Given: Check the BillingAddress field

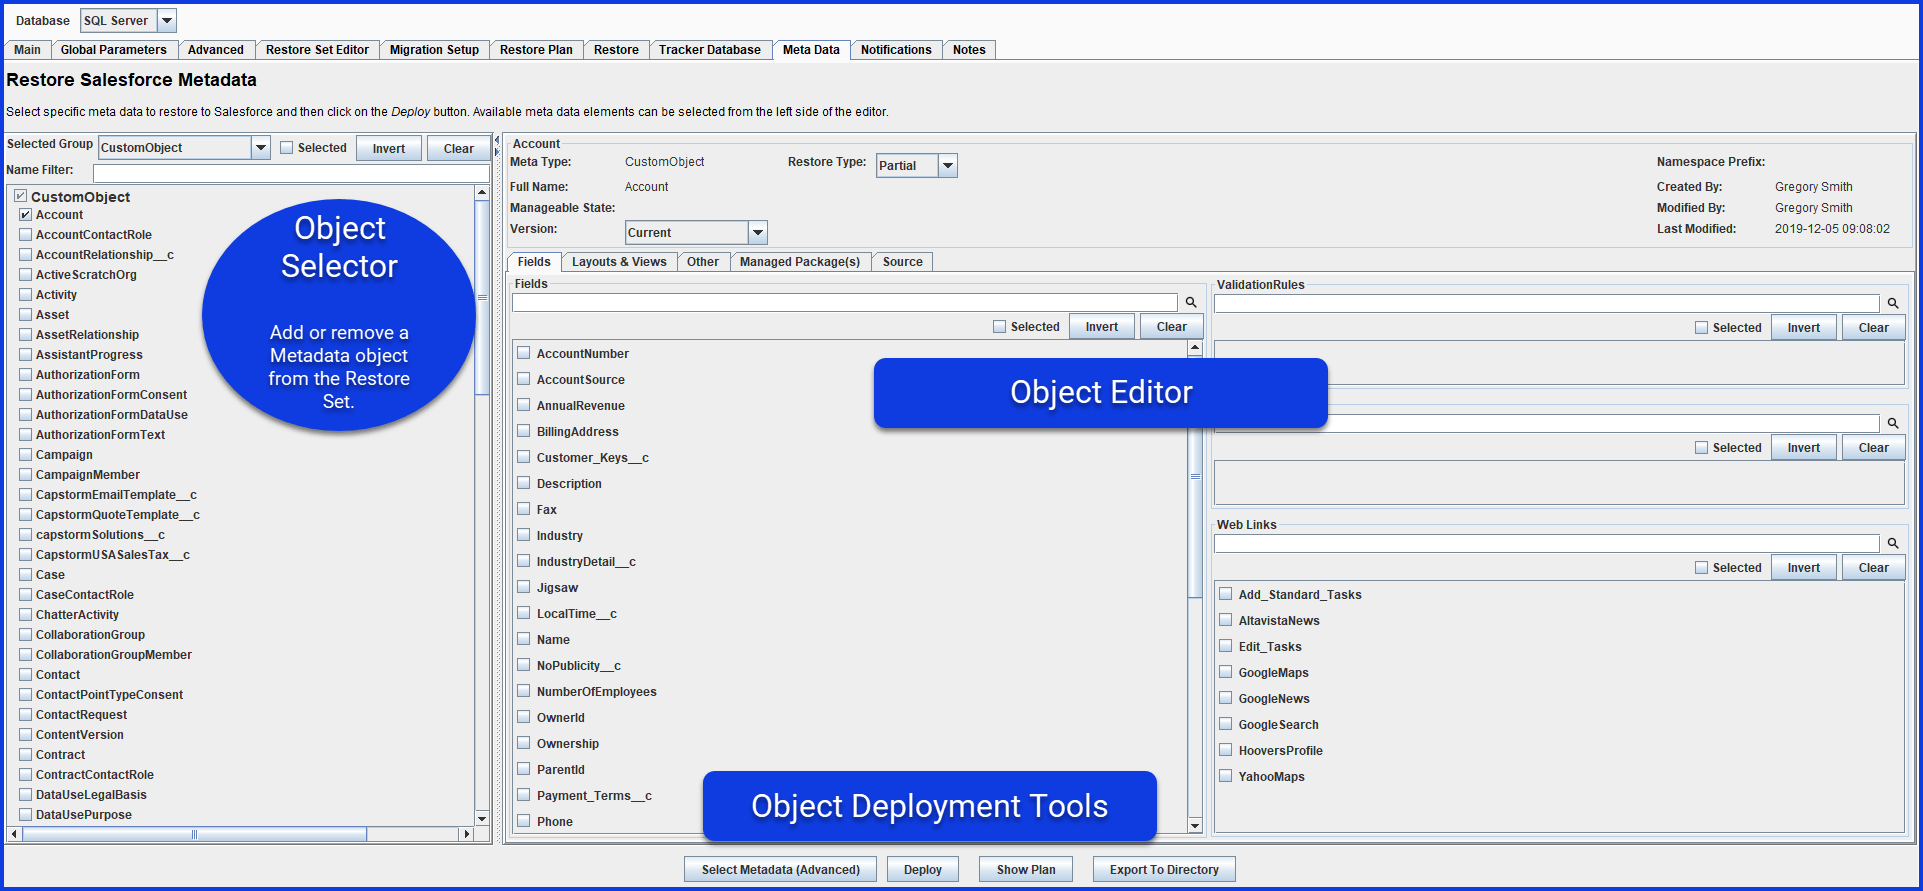Looking at the screenshot, I should click(x=523, y=431).
